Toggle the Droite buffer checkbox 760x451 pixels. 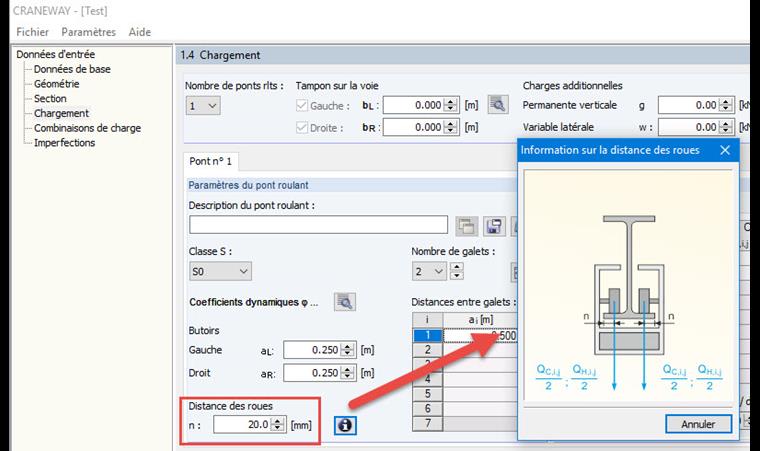click(x=302, y=128)
